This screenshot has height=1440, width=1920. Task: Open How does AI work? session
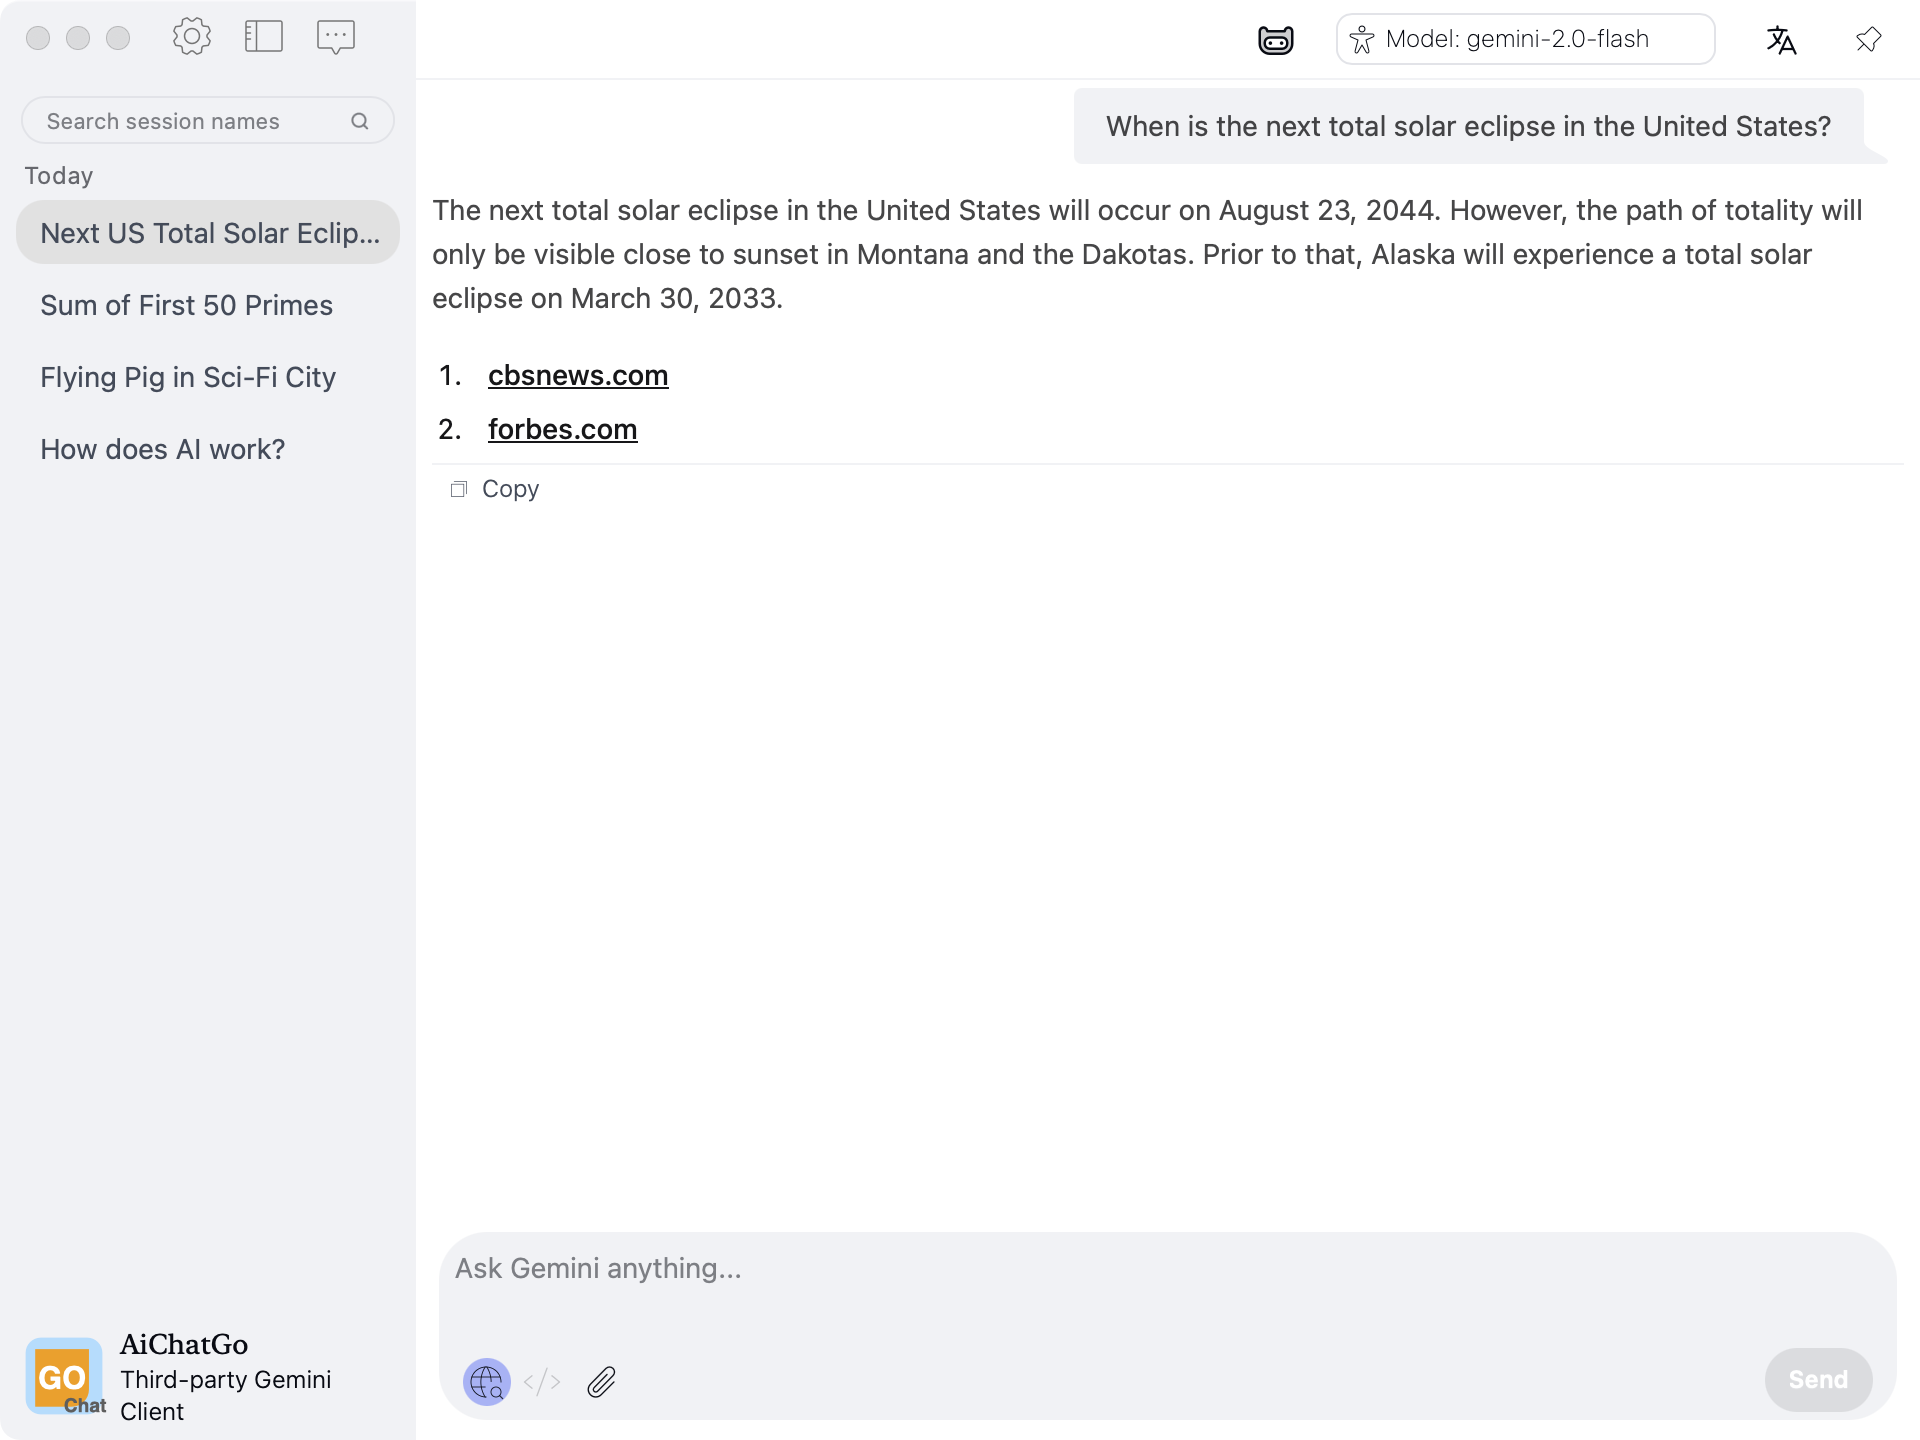point(163,449)
